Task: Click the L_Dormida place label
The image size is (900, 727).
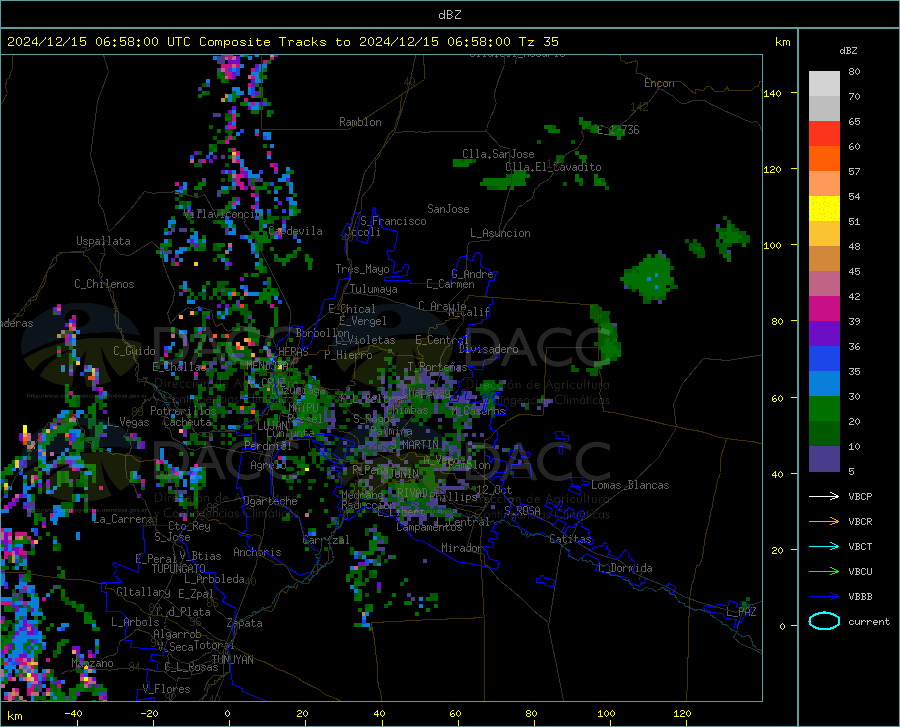Action: (x=624, y=568)
